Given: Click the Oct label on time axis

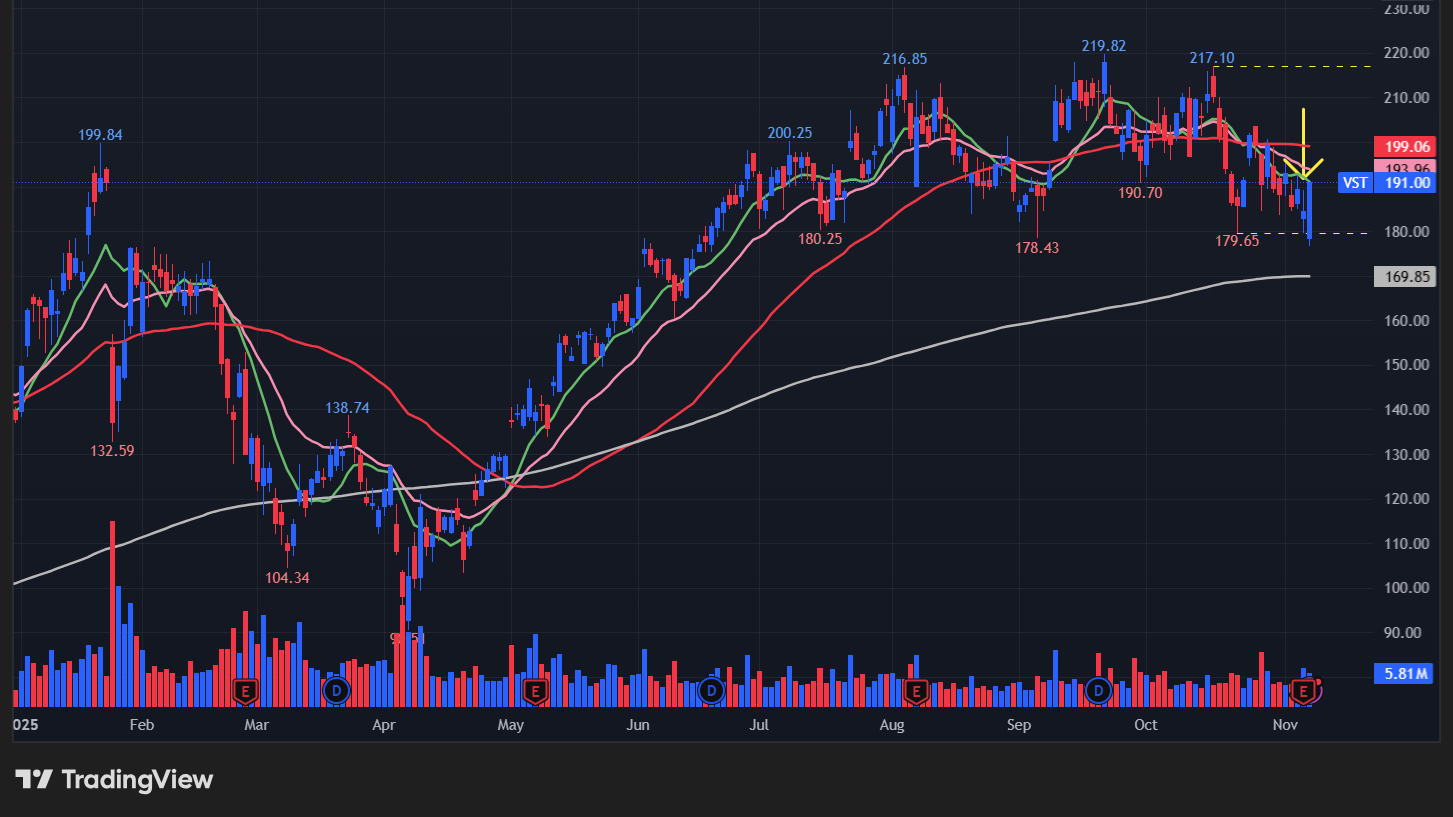Looking at the screenshot, I should point(1146,724).
